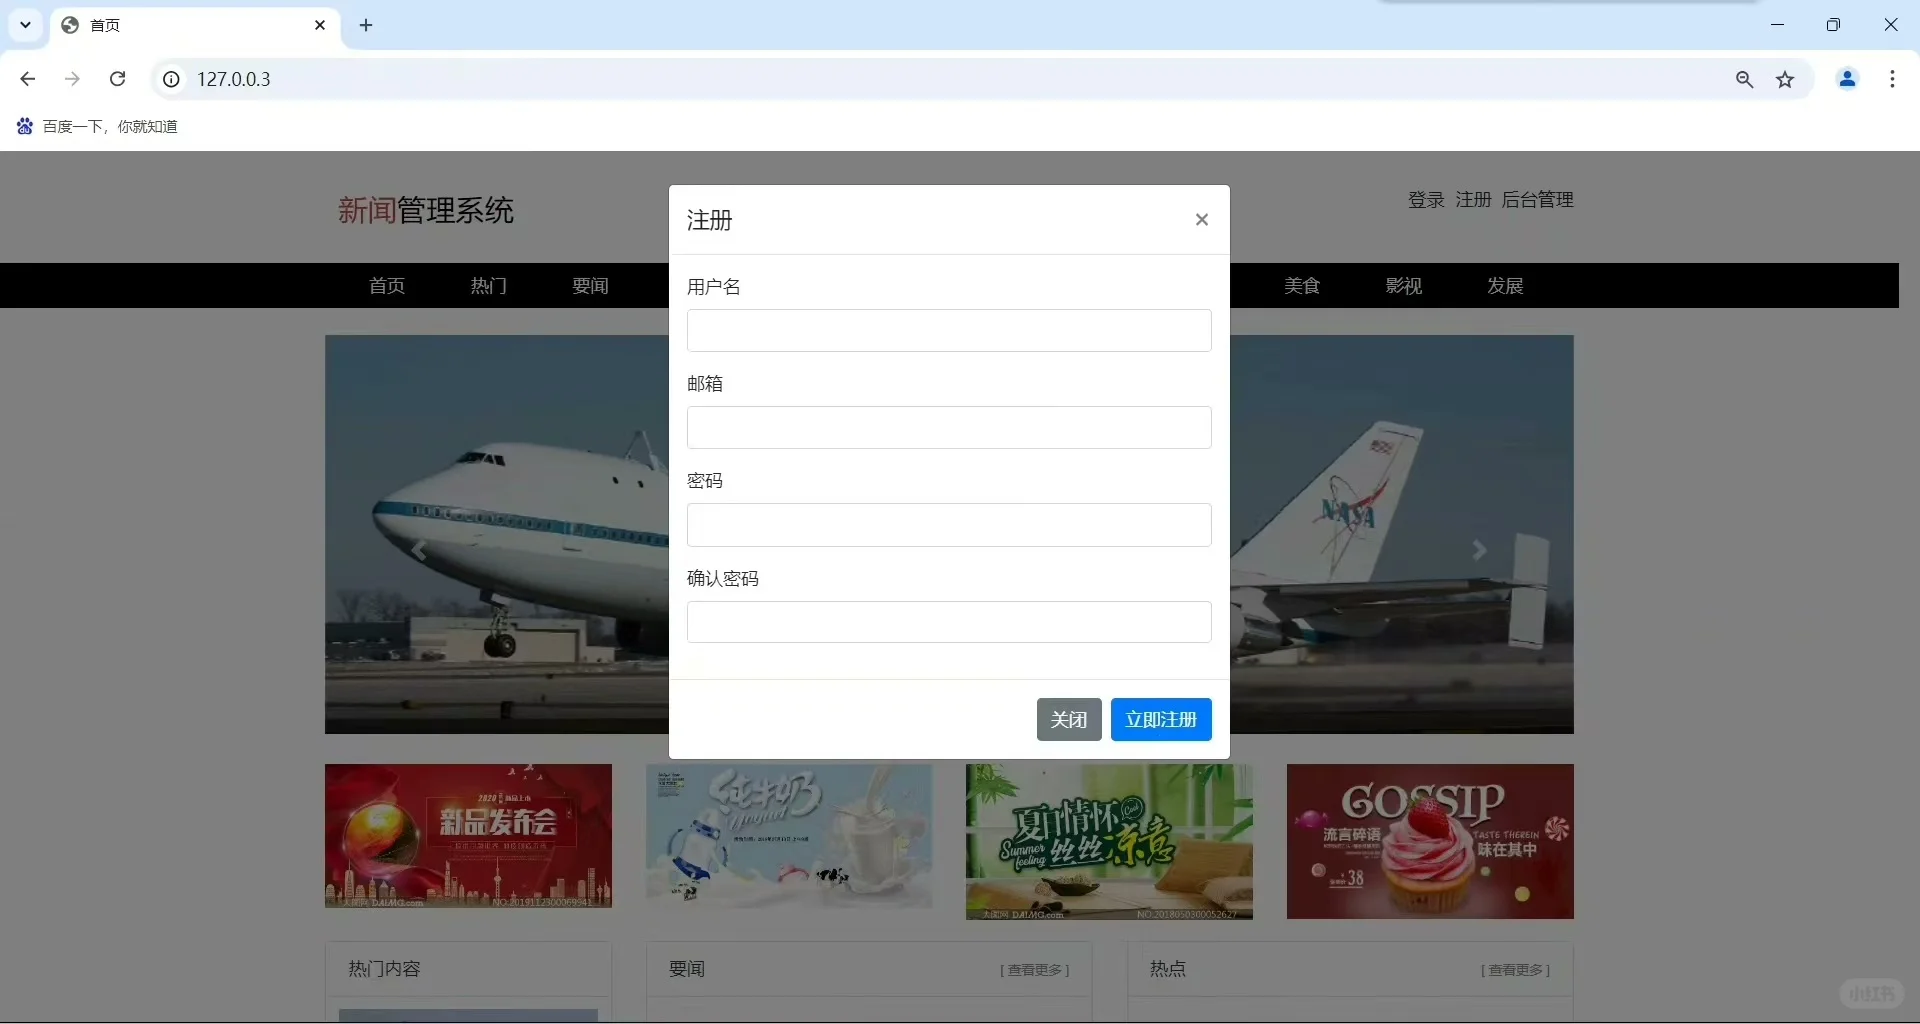Screen dimensions: 1920x1024
Task: Open the Chrome three-dot menu
Action: pyautogui.click(x=1892, y=79)
